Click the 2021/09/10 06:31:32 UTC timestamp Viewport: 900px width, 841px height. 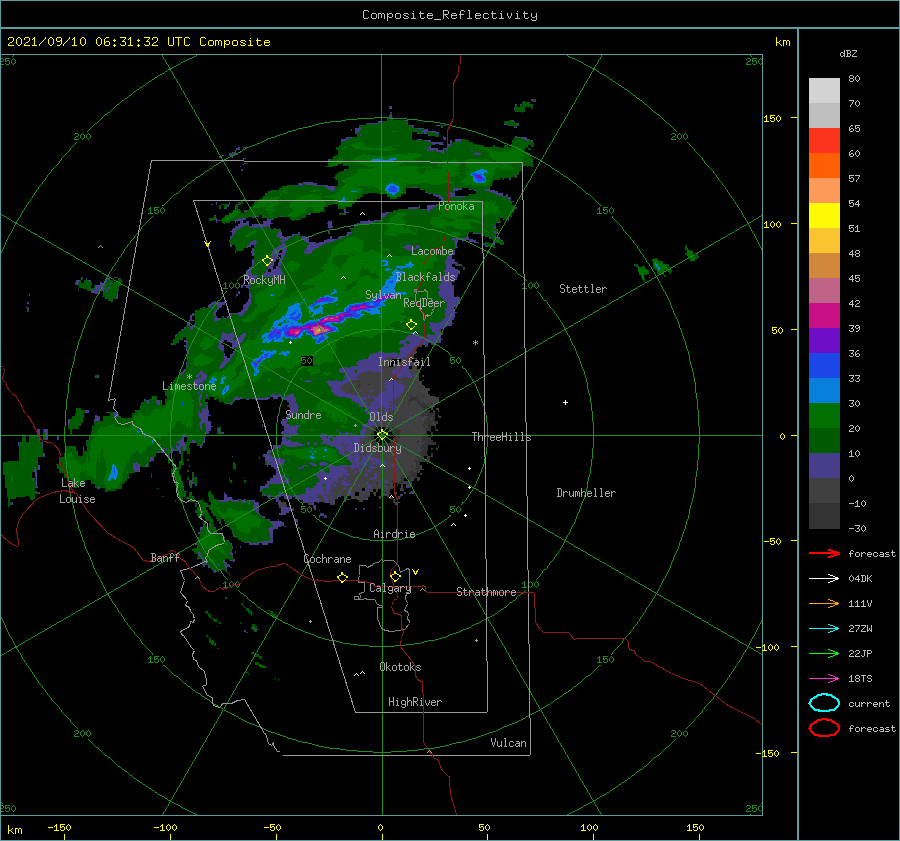click(x=139, y=42)
